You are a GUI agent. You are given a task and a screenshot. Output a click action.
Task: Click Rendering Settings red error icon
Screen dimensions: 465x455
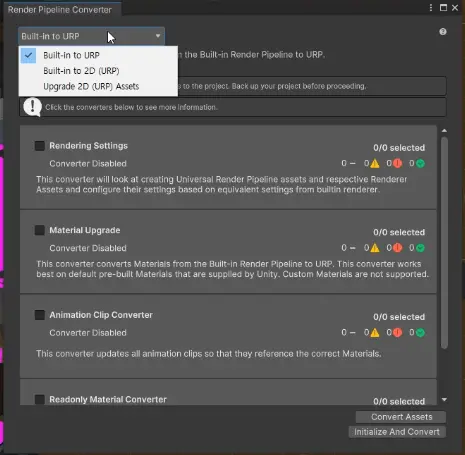(397, 163)
